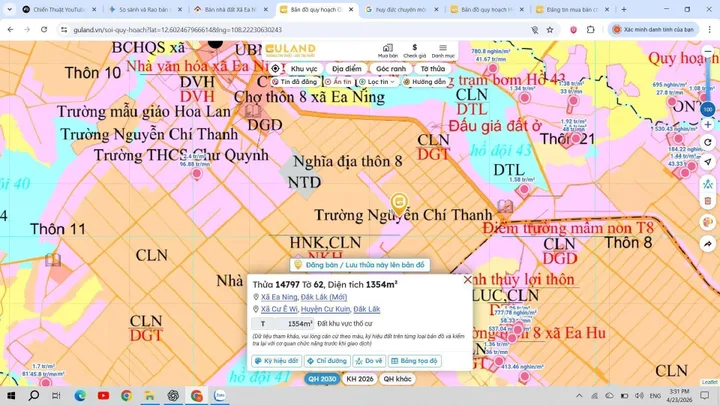
Task: Open the Mua bán house icon
Action: (388, 51)
